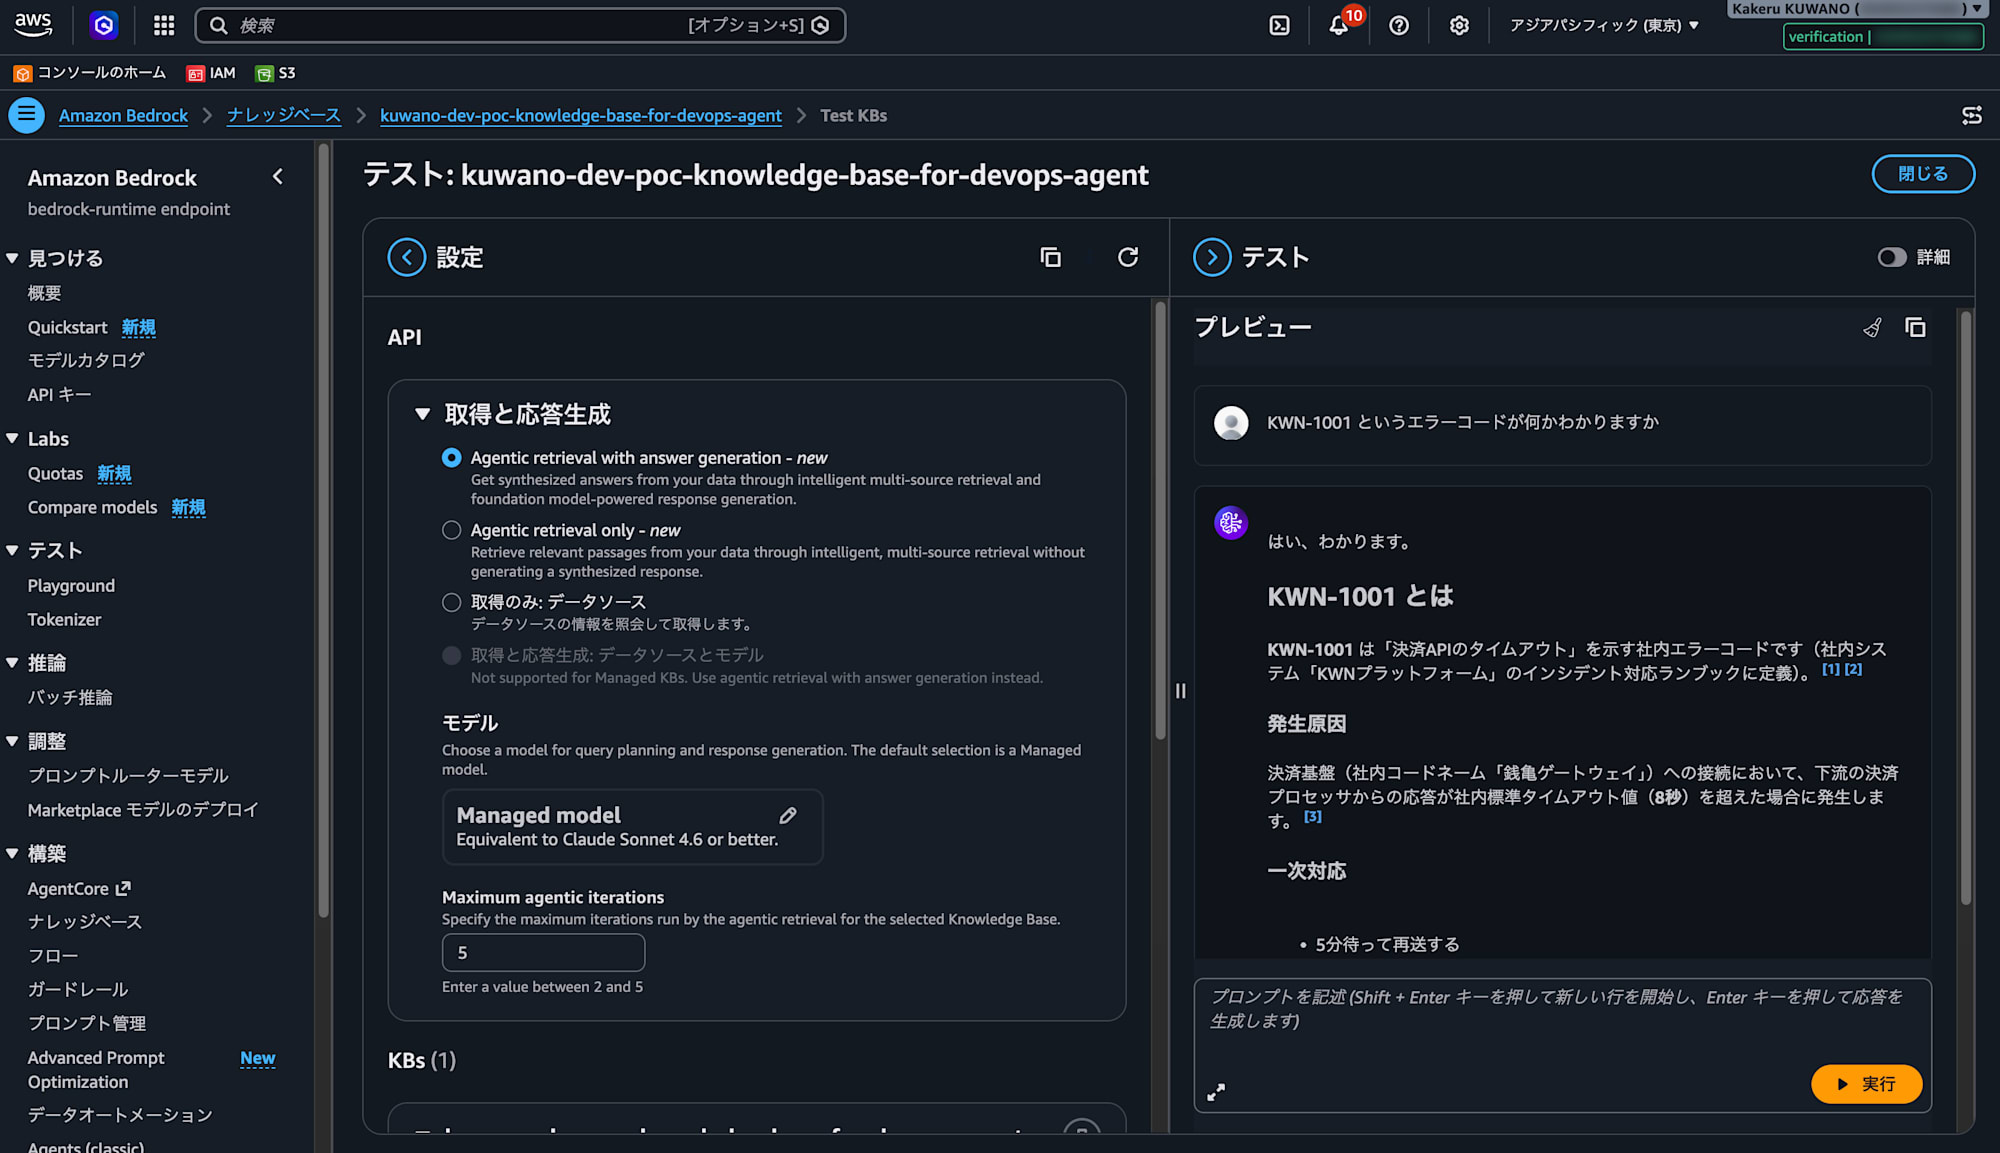Collapse the 設定 panel with back arrow
Screen dimensions: 2000x1153
pos(407,257)
